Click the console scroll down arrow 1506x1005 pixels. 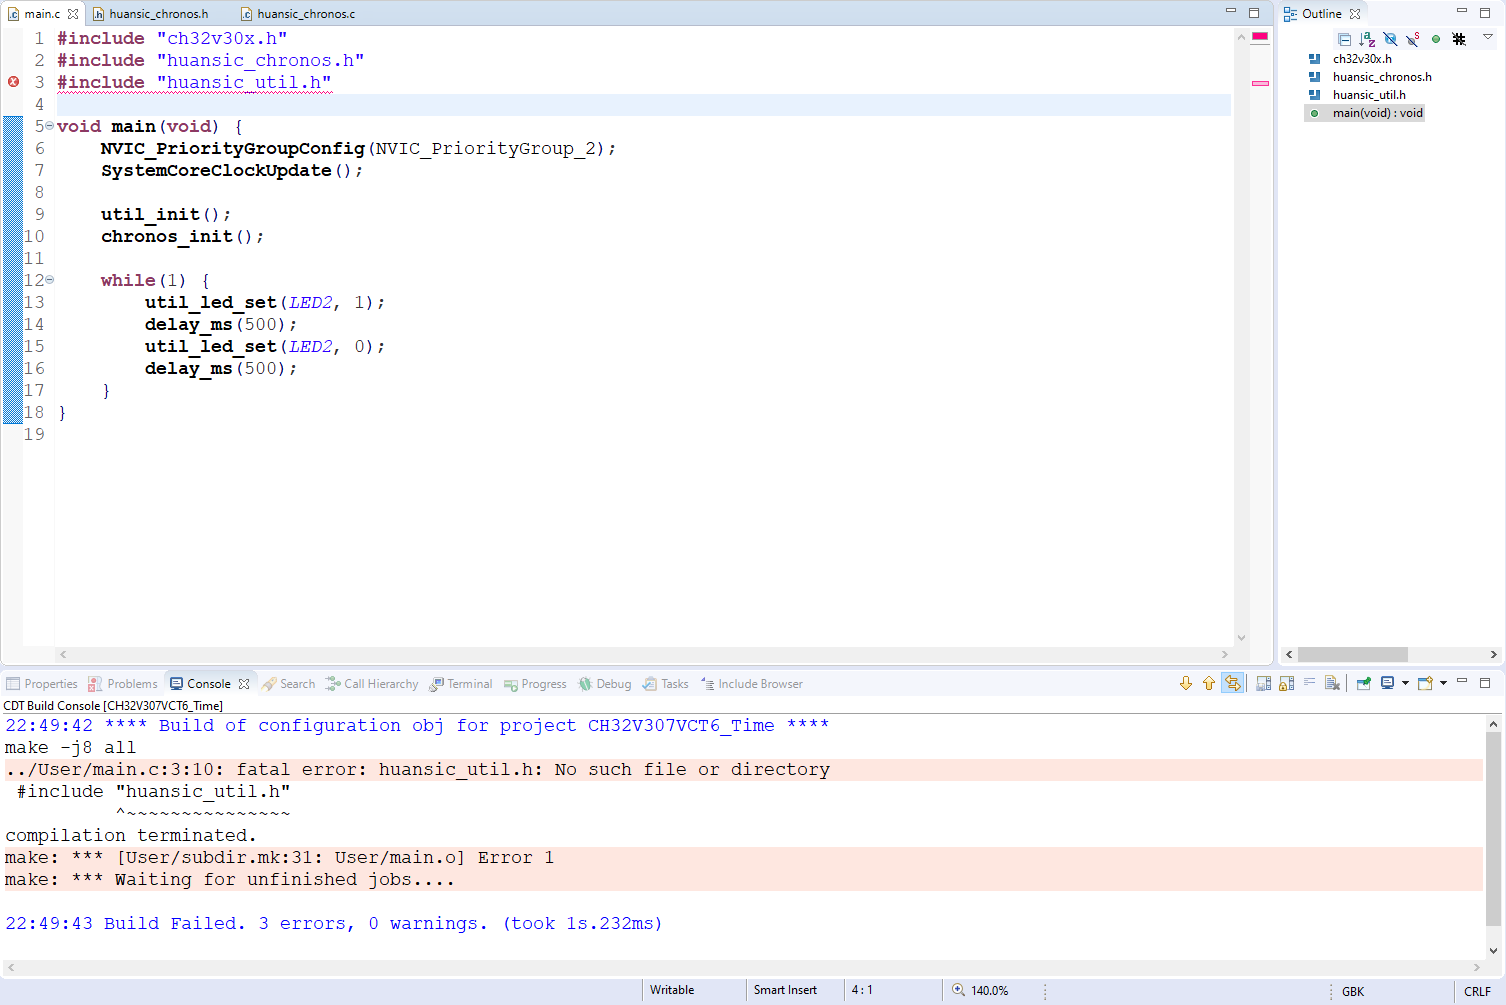pos(1493,951)
